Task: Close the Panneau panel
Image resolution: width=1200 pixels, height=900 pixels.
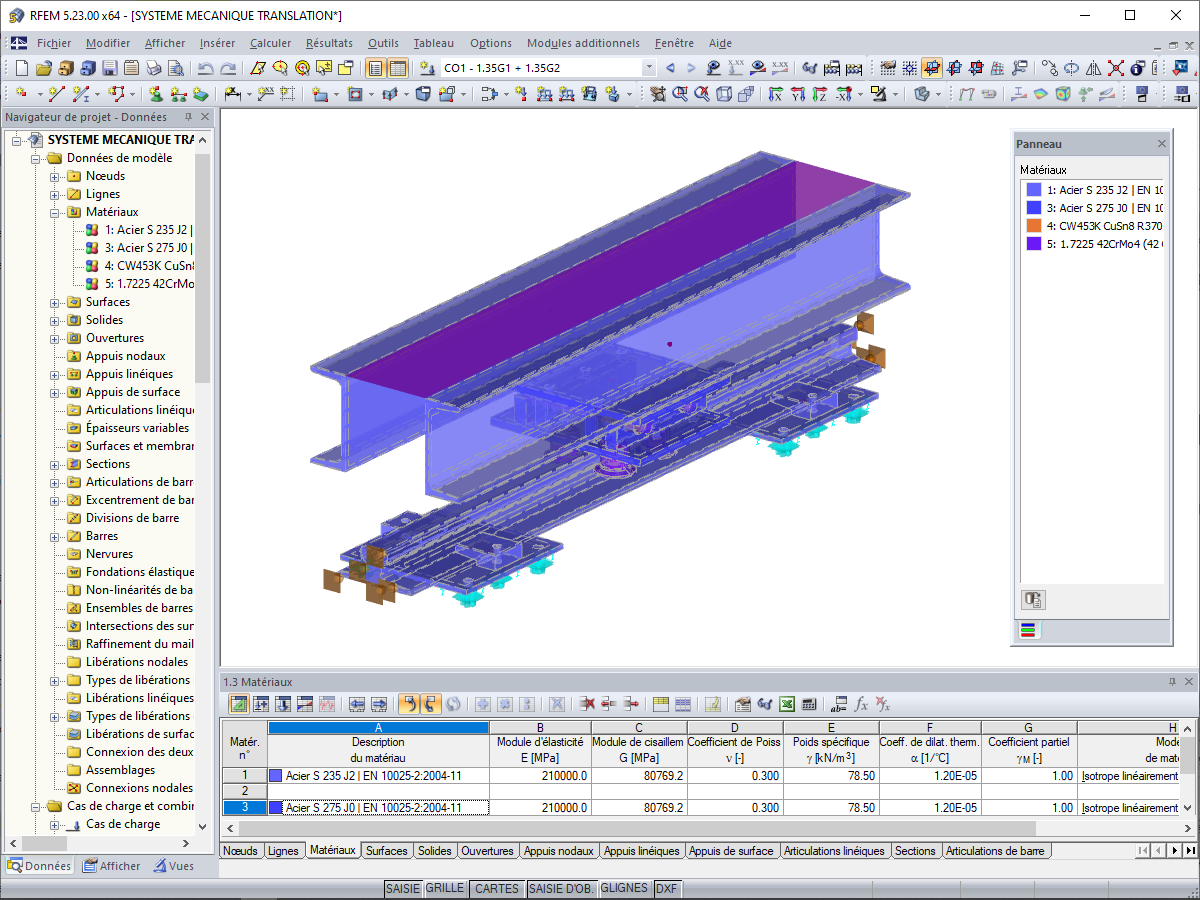Action: coord(1161,144)
